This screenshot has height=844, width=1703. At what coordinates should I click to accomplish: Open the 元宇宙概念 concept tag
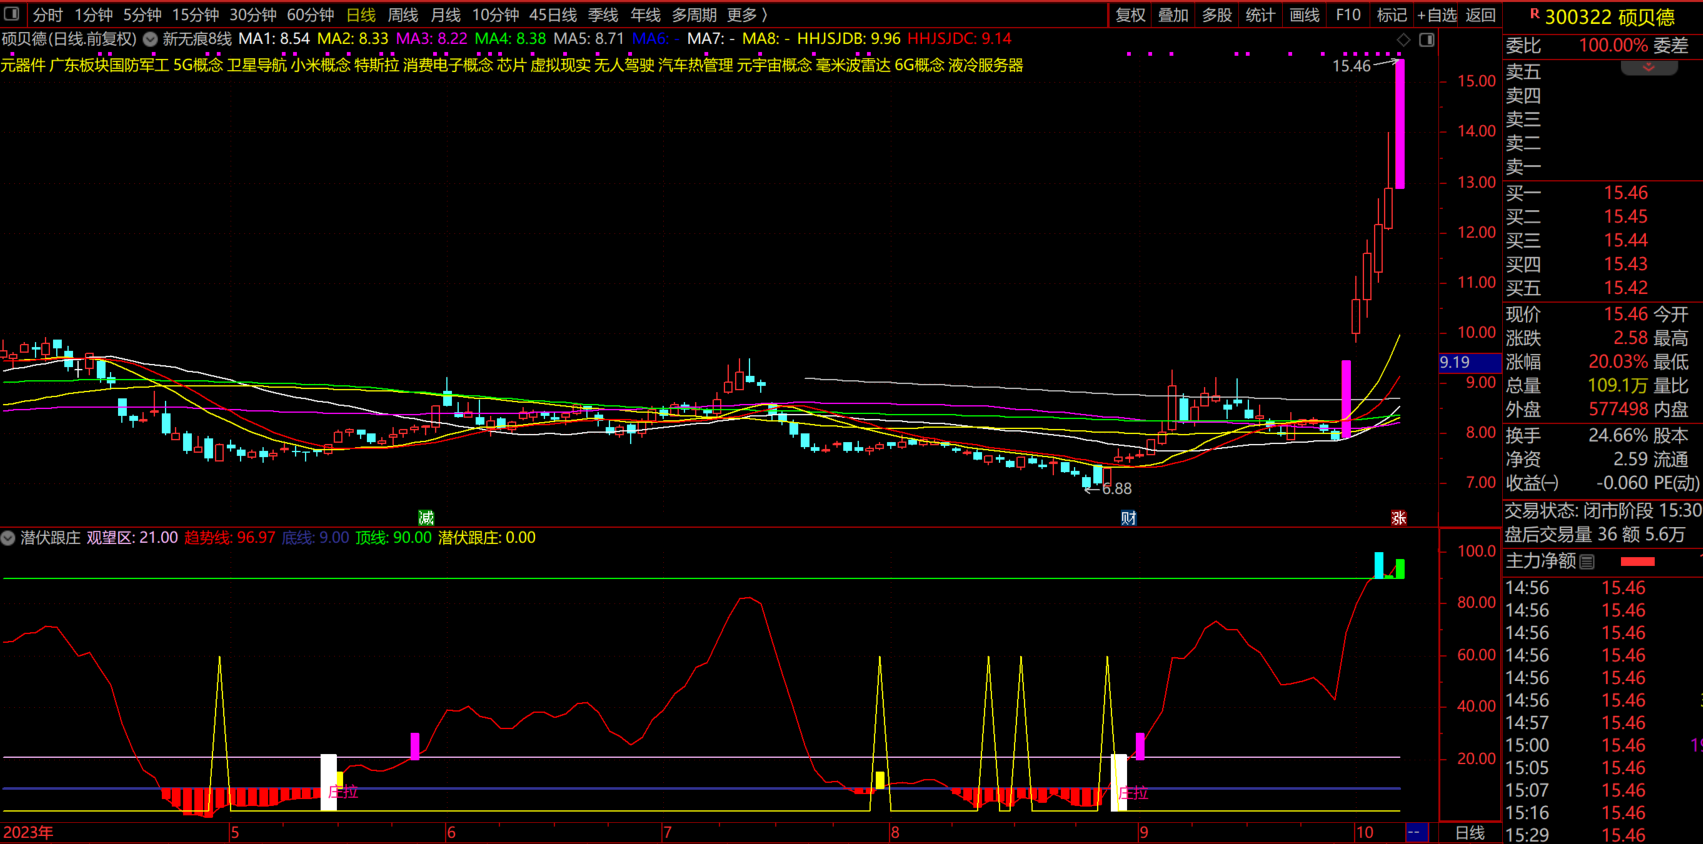coord(774,65)
